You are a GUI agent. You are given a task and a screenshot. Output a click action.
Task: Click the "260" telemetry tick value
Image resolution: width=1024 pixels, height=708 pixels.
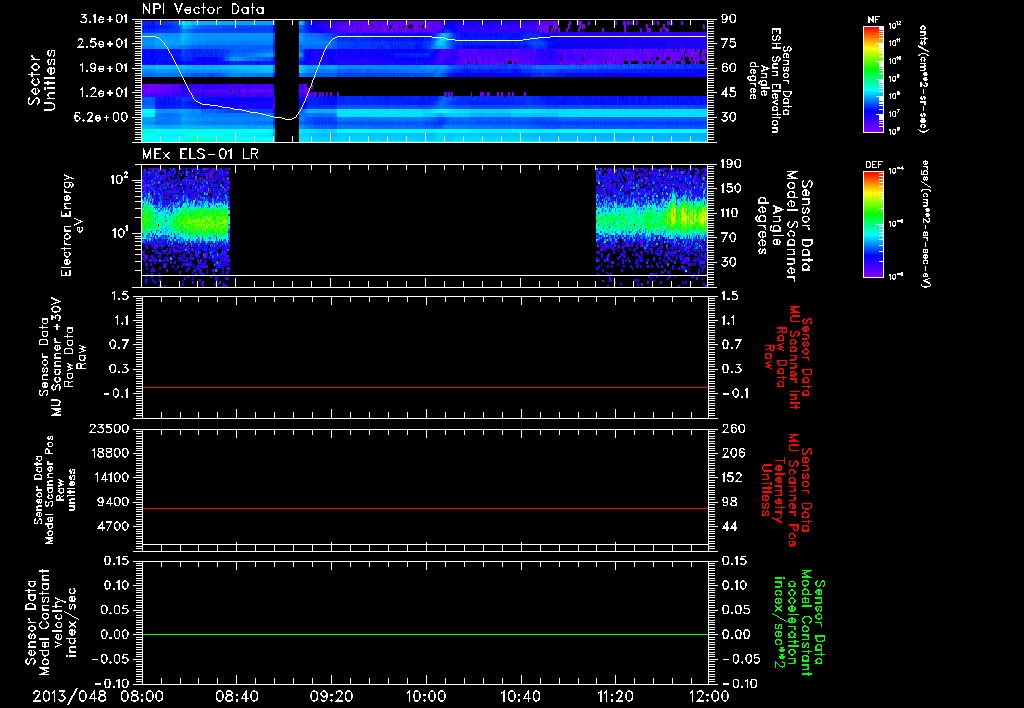point(732,428)
